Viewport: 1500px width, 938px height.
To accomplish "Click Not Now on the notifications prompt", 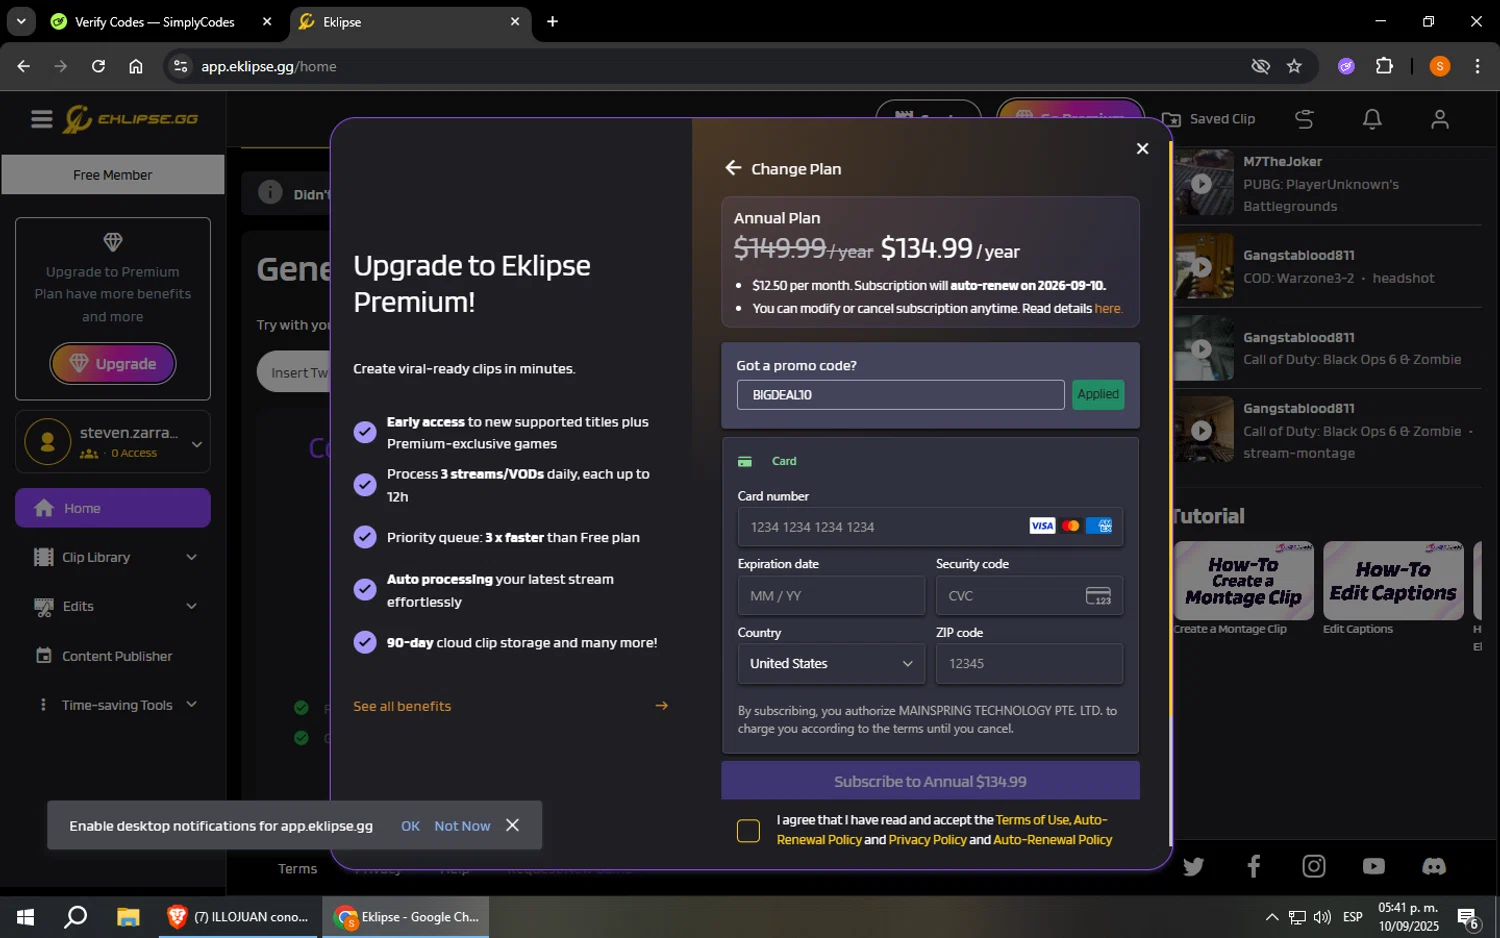I will (462, 826).
